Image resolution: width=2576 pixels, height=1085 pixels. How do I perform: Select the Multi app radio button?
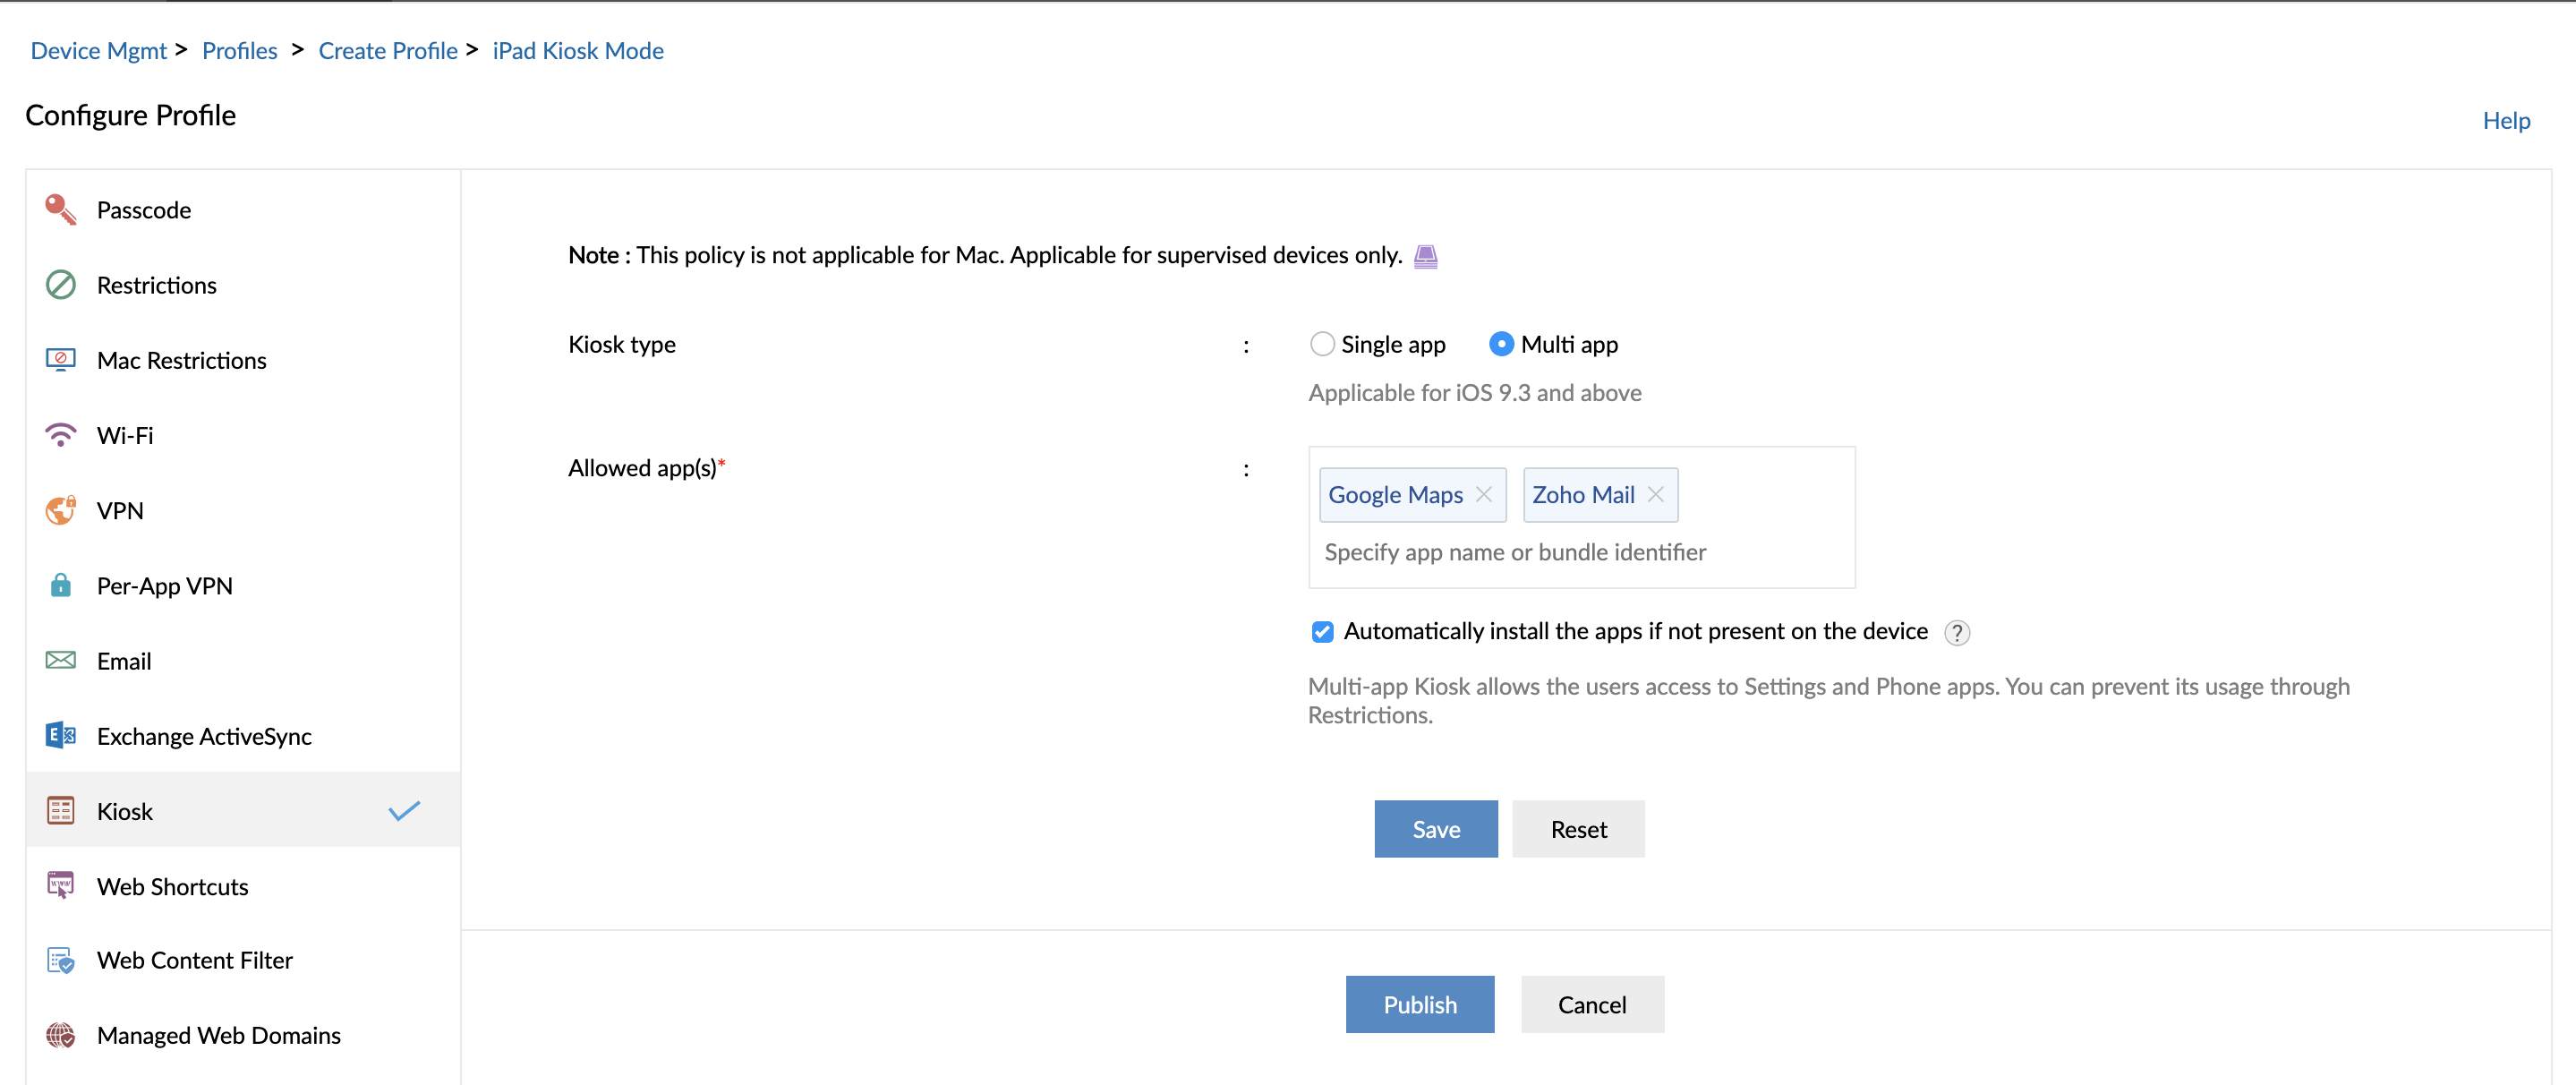point(1500,344)
